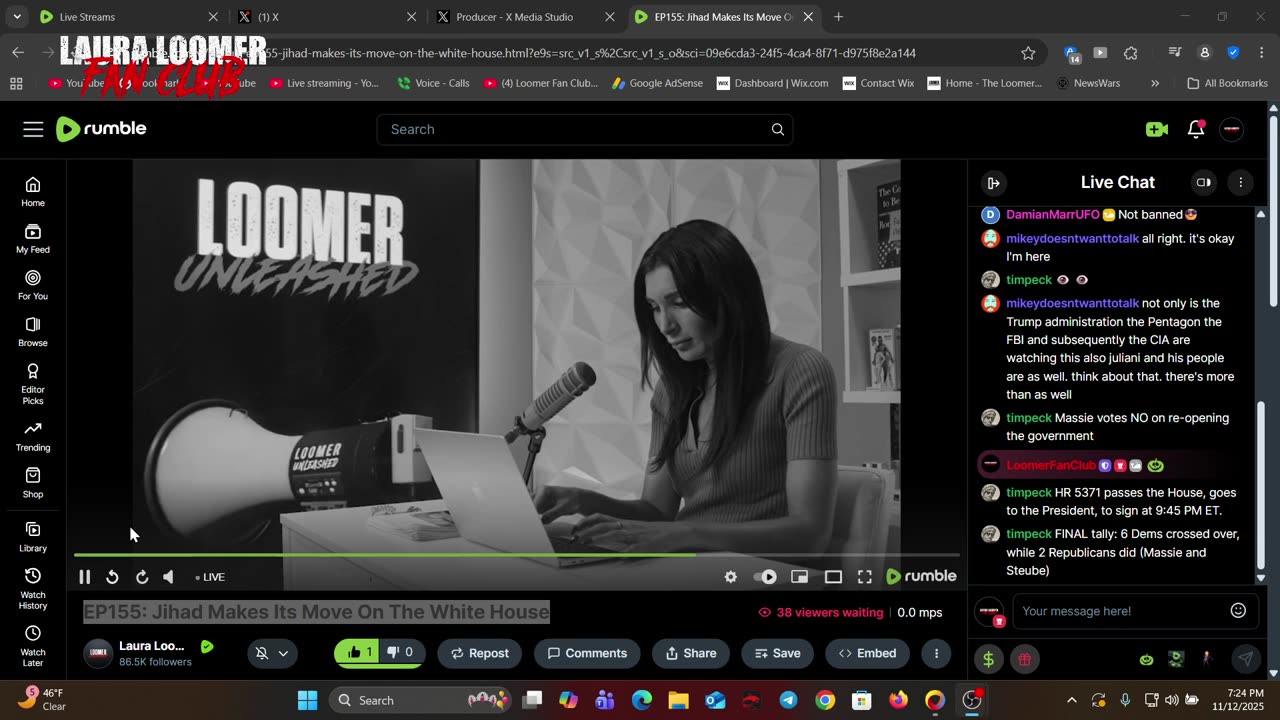1280x720 pixels.
Task: Open For You in sidebar
Action: (33, 285)
